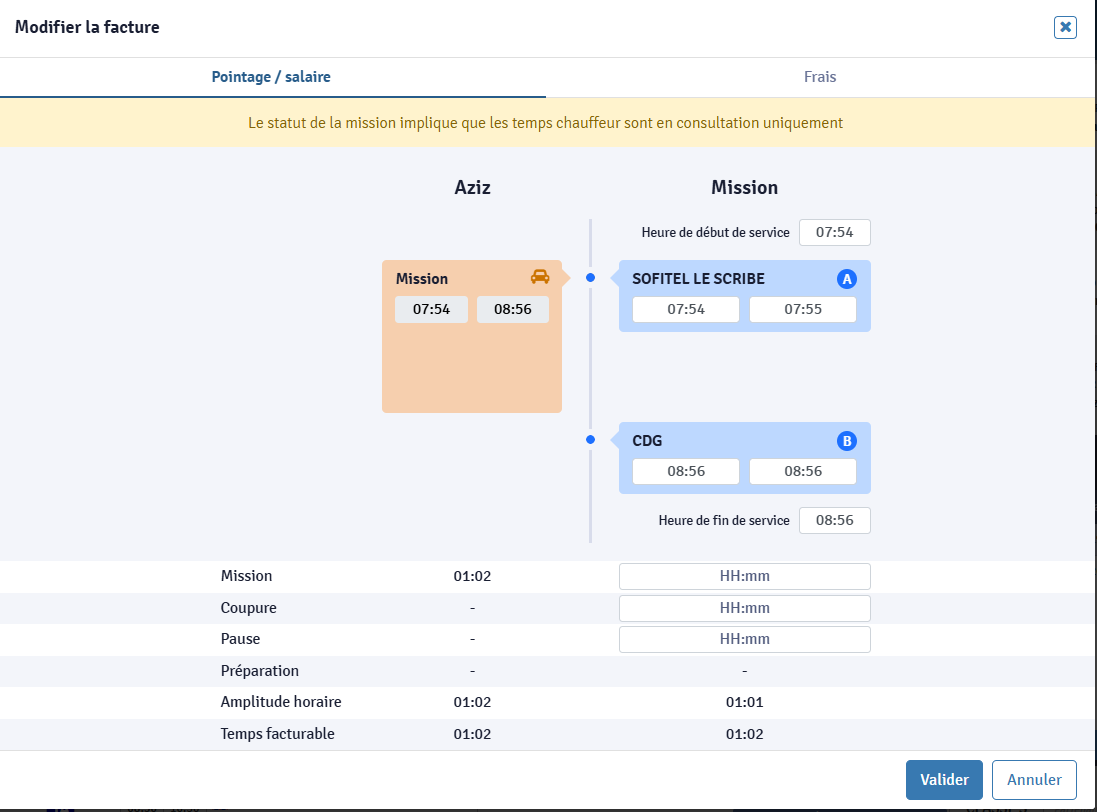Focus the Coupure HH:mm input field
Viewport: 1097px width, 812px height.
click(x=744, y=608)
